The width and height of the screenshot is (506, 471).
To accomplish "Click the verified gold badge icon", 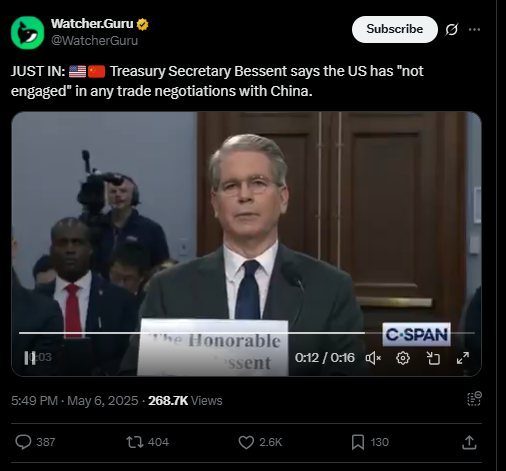I will [x=142, y=24].
